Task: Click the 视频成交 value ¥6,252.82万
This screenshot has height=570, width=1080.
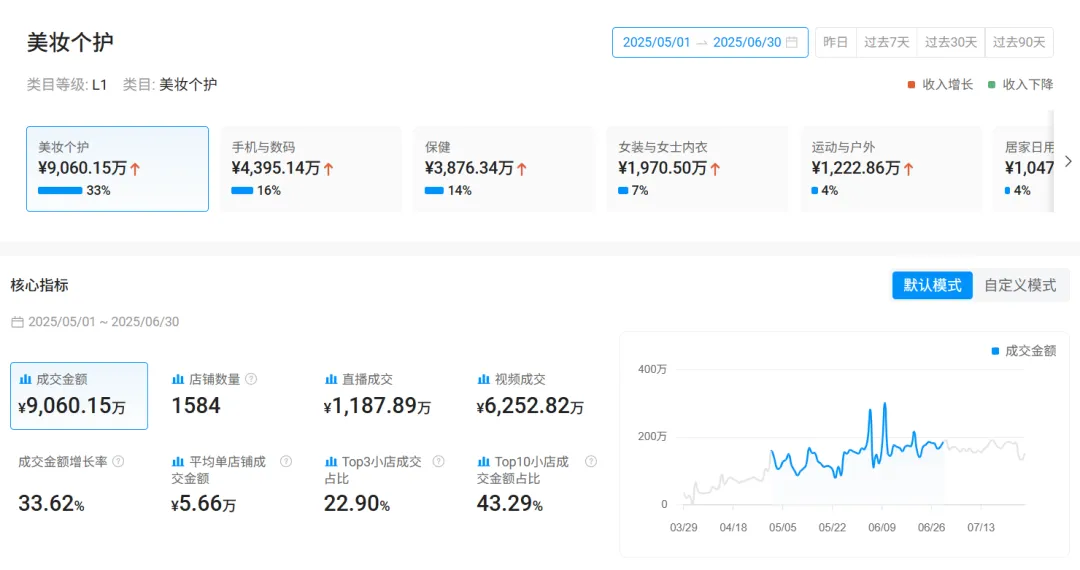Action: [x=530, y=406]
